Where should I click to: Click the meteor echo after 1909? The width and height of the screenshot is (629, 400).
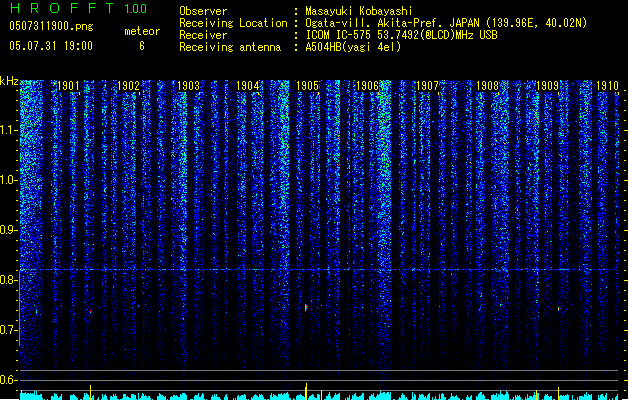[x=558, y=309]
